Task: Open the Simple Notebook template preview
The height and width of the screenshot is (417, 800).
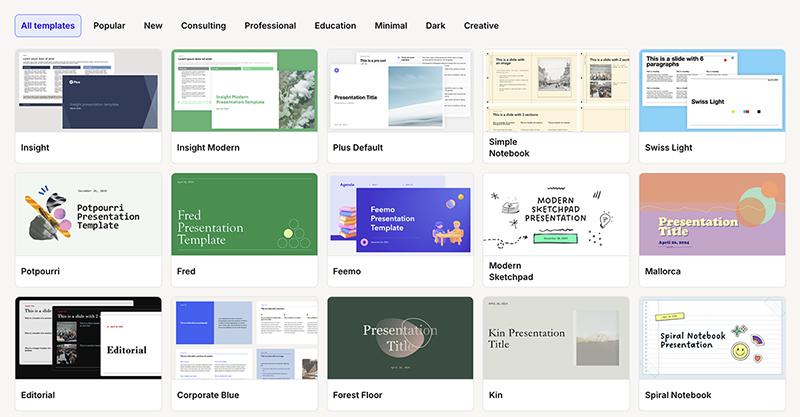Action: pyautogui.click(x=556, y=90)
